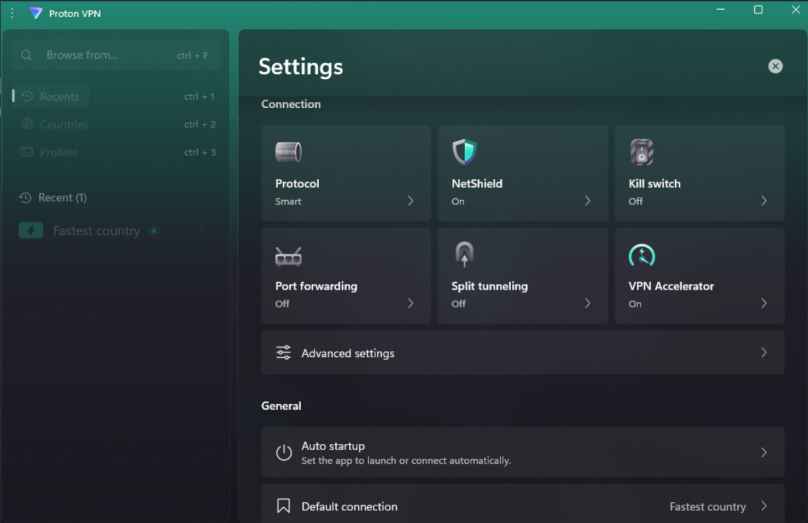This screenshot has width=808, height=523.
Task: Click the Split tunneling icon
Action: point(464,255)
